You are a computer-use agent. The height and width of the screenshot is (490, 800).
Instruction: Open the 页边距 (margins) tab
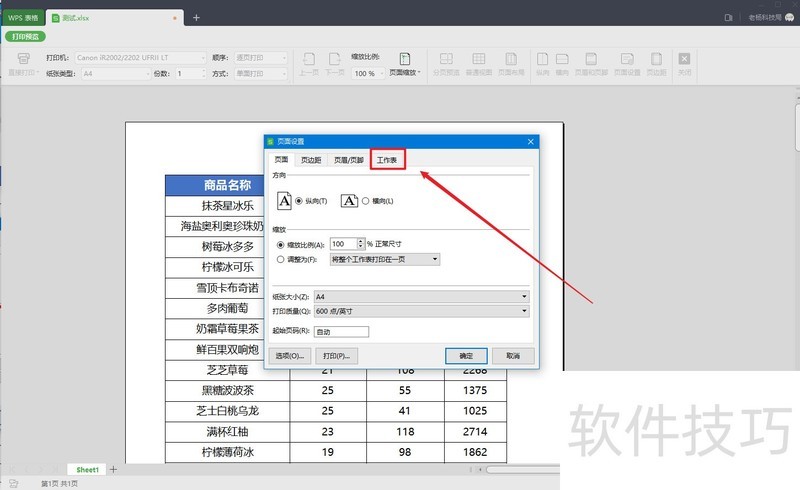311,160
